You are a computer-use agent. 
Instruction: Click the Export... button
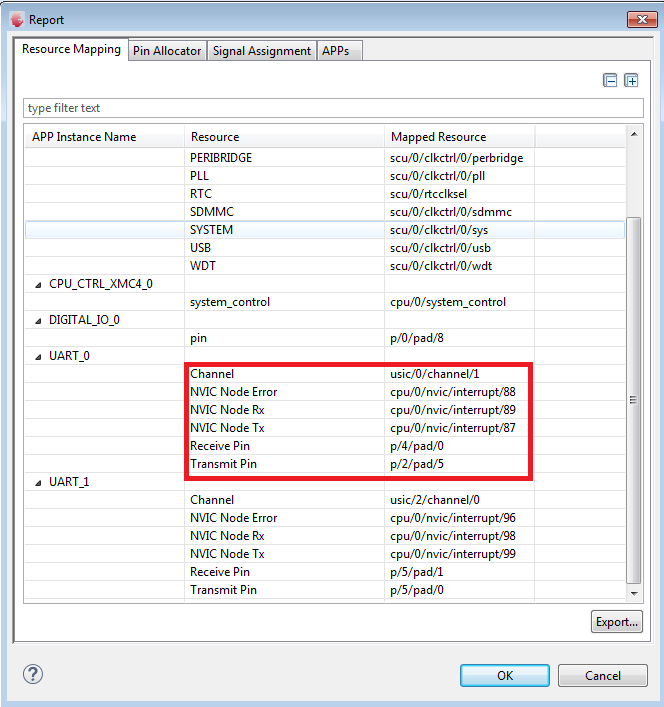[x=617, y=622]
